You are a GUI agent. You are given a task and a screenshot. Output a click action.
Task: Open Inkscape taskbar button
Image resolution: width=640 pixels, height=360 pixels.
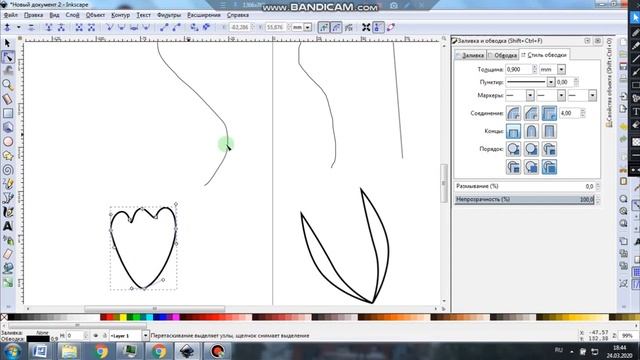187,351
